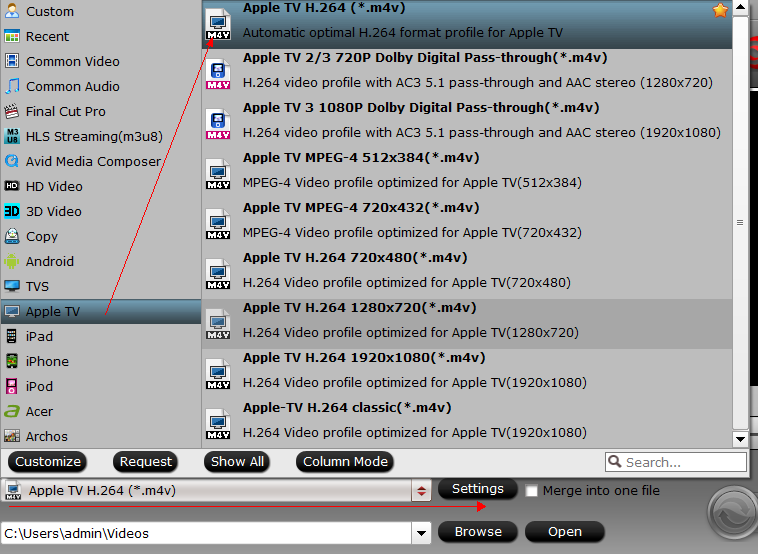Click the Common Video film icon

(12, 61)
